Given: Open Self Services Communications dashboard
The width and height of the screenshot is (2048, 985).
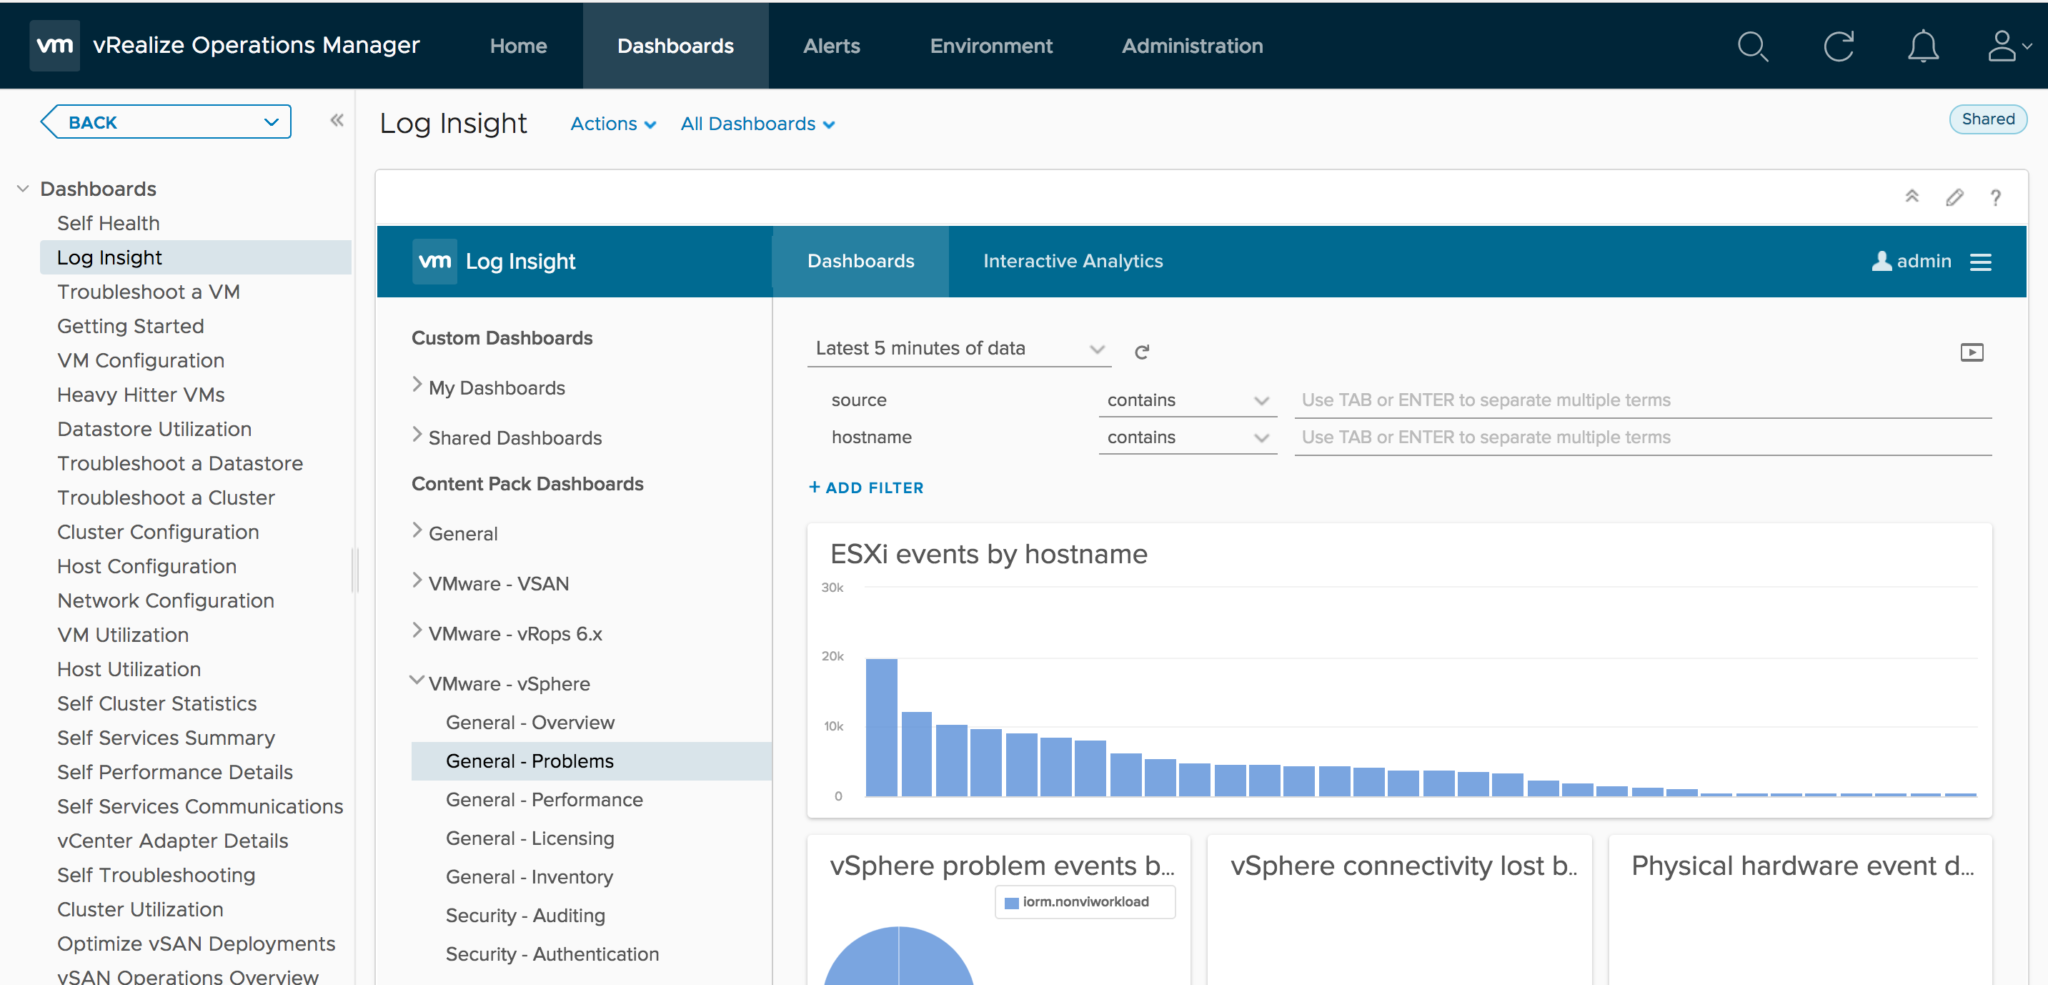Looking at the screenshot, I should pos(200,806).
